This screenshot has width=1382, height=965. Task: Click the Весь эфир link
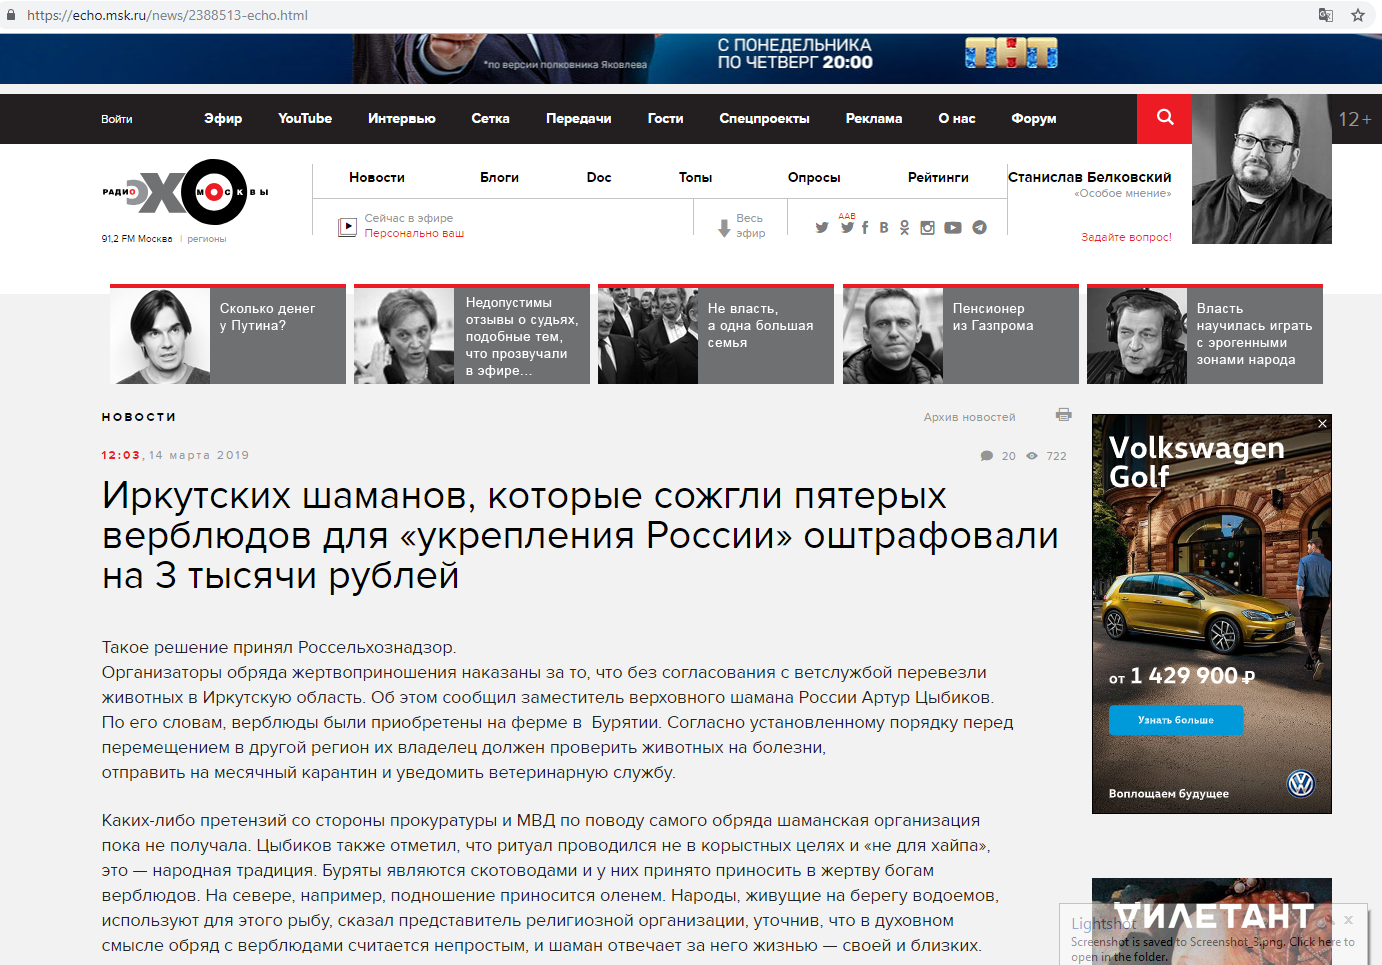coord(750,226)
